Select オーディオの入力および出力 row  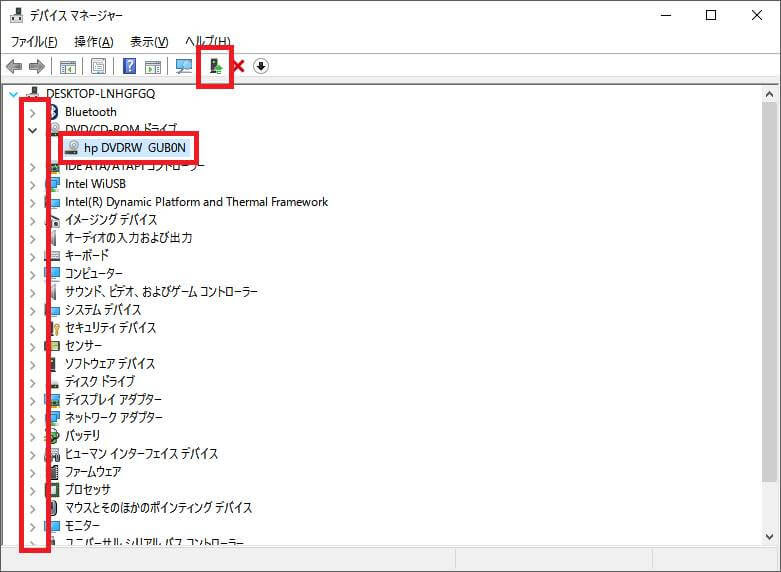[x=129, y=238]
